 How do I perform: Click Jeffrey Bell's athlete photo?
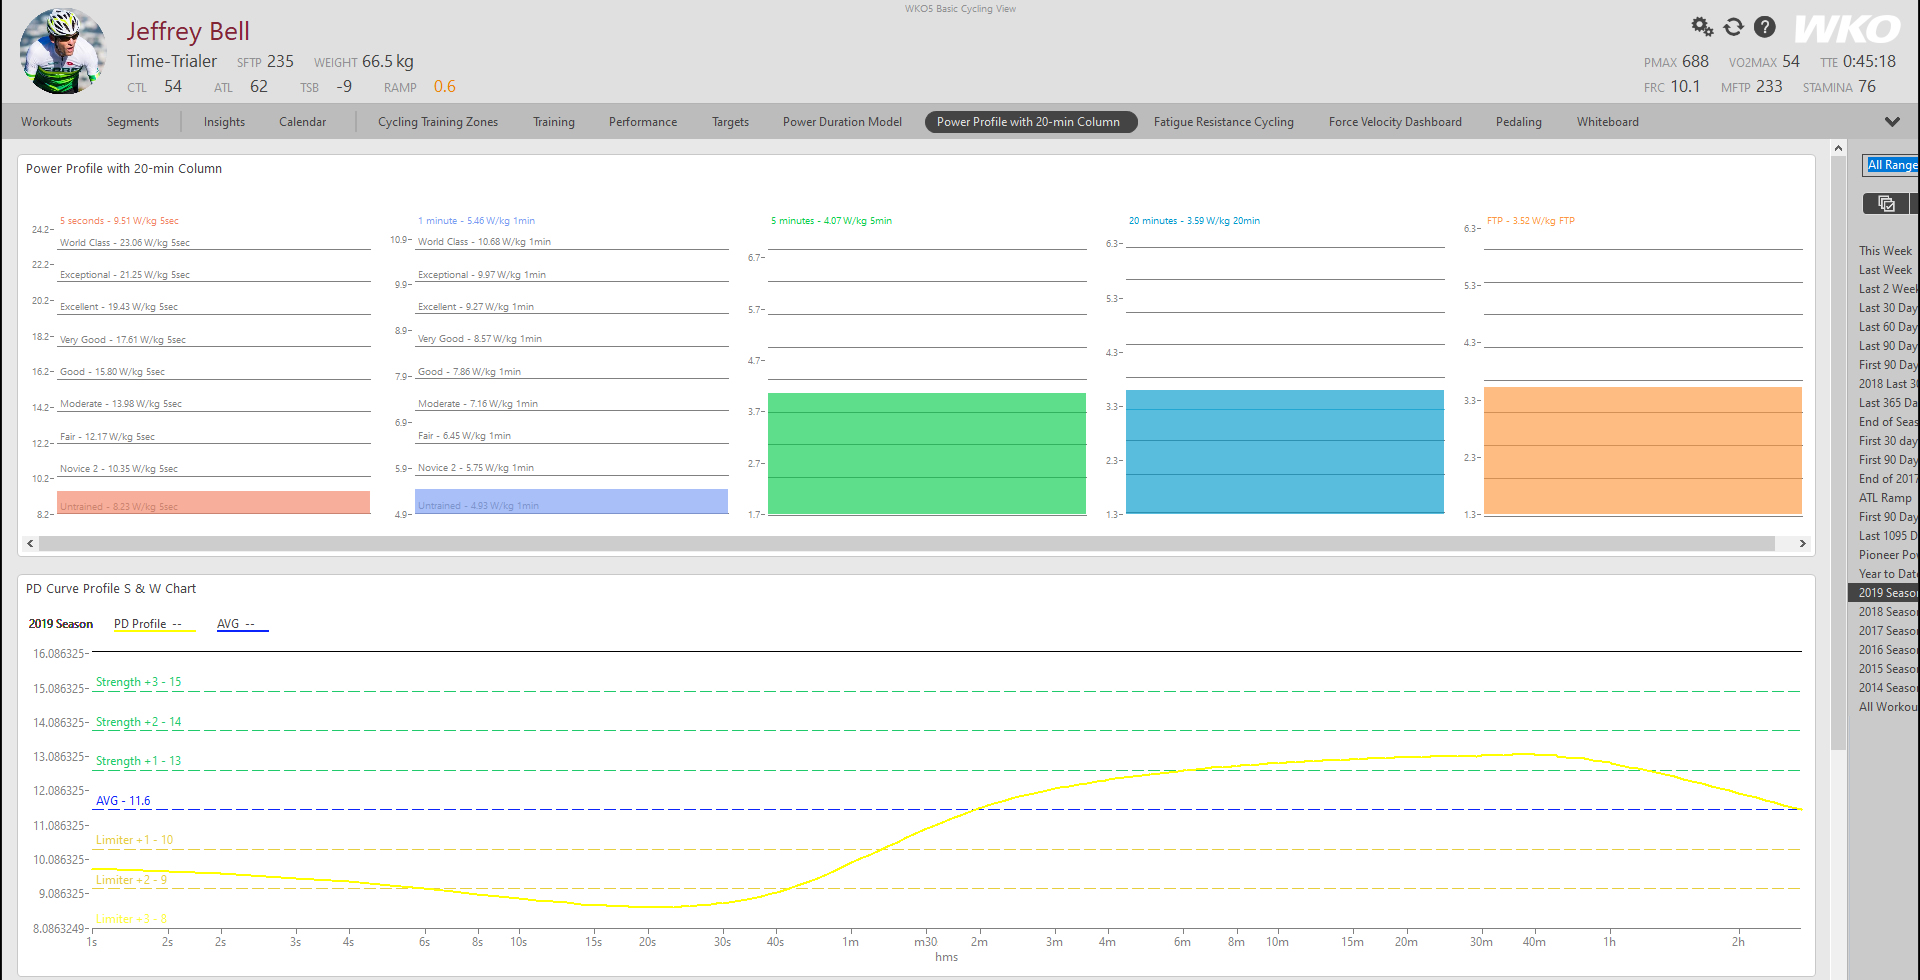[64, 51]
